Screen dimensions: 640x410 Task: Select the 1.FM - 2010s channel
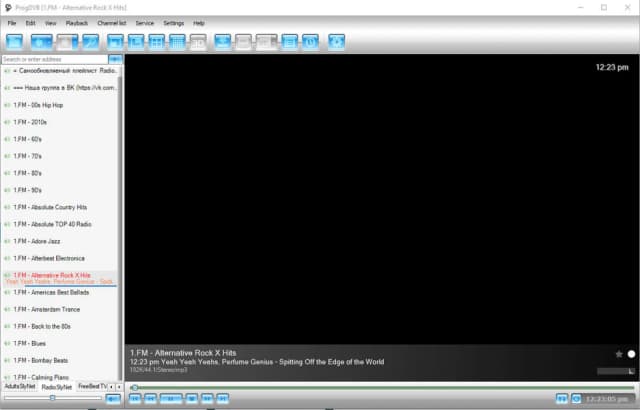(x=60, y=122)
